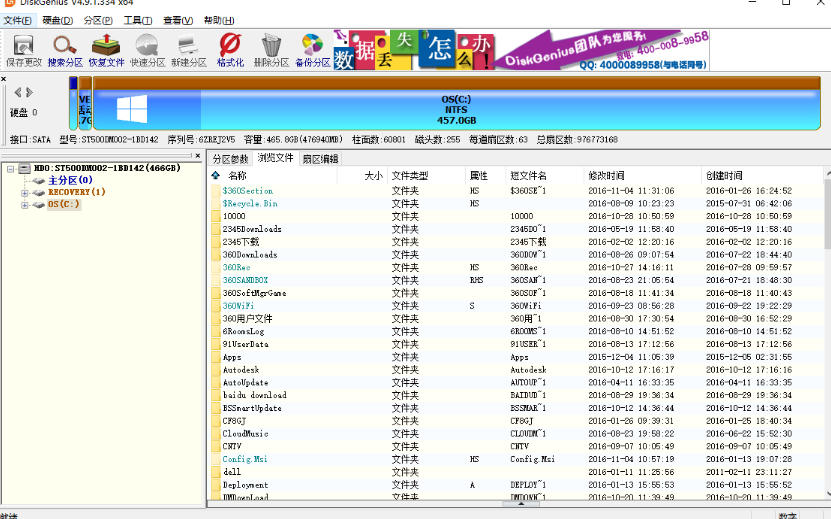Viewport: 831px width, 519px height.
Task: Sort by Created Time (创建时间) column
Action: tap(724, 175)
